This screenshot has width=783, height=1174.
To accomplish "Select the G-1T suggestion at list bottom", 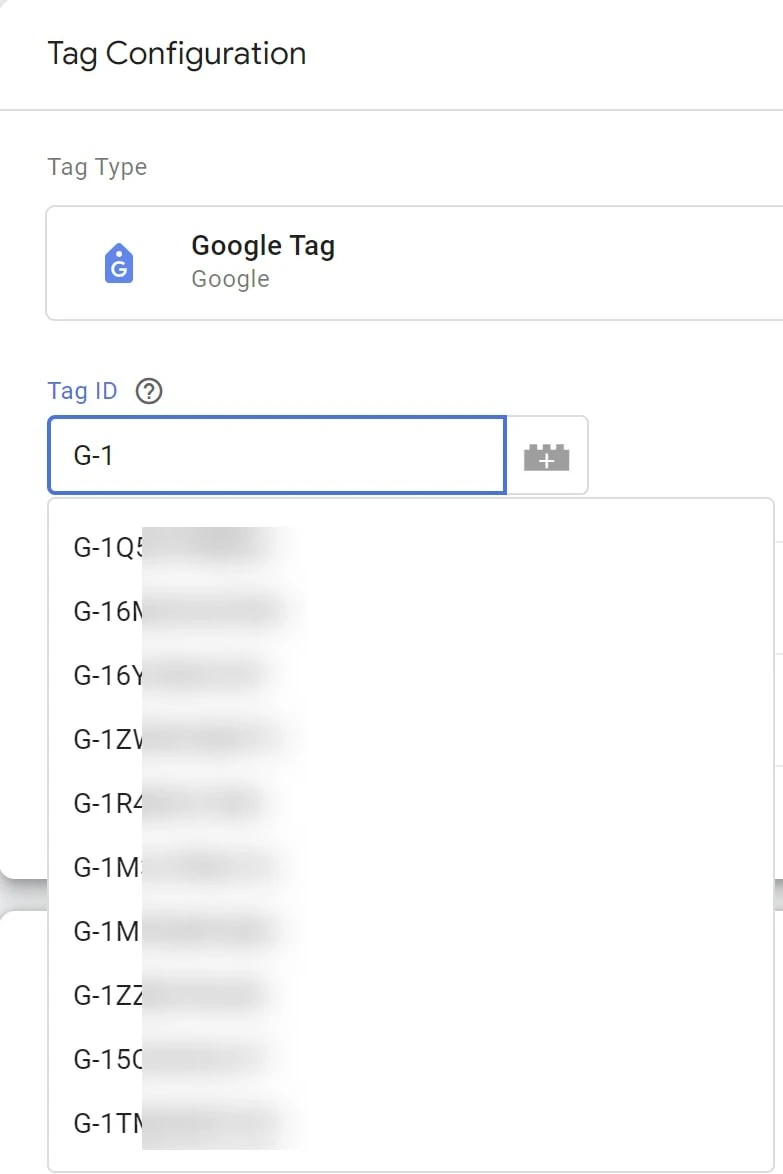I will tap(411, 1123).
